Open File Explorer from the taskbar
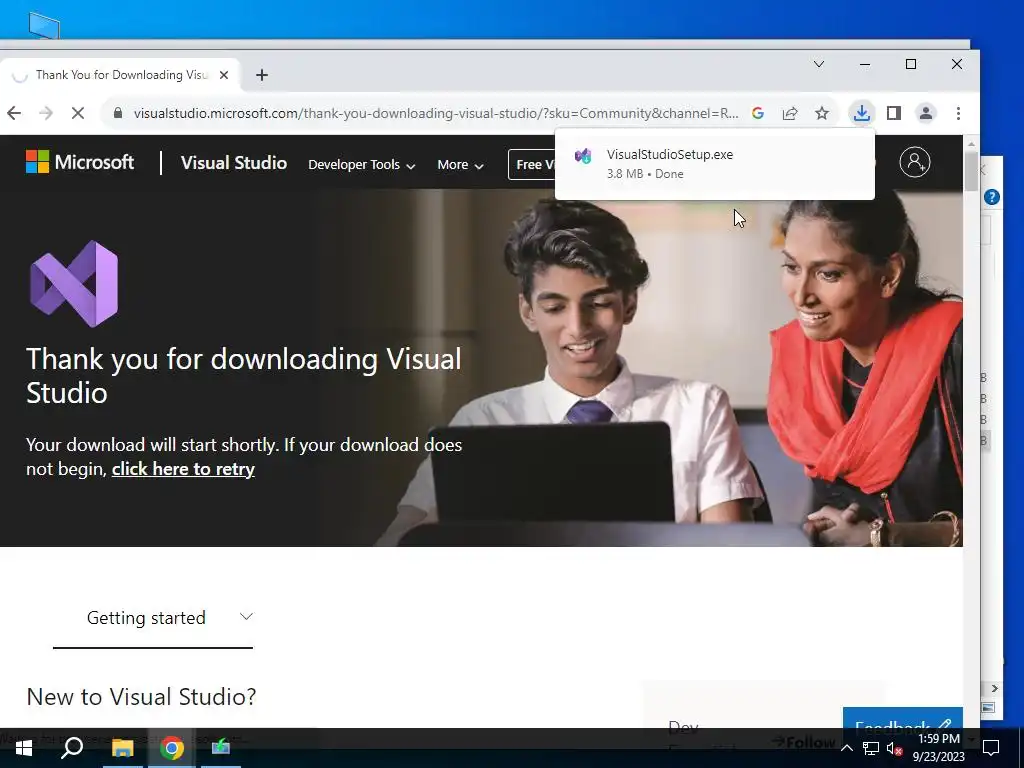 [x=122, y=748]
